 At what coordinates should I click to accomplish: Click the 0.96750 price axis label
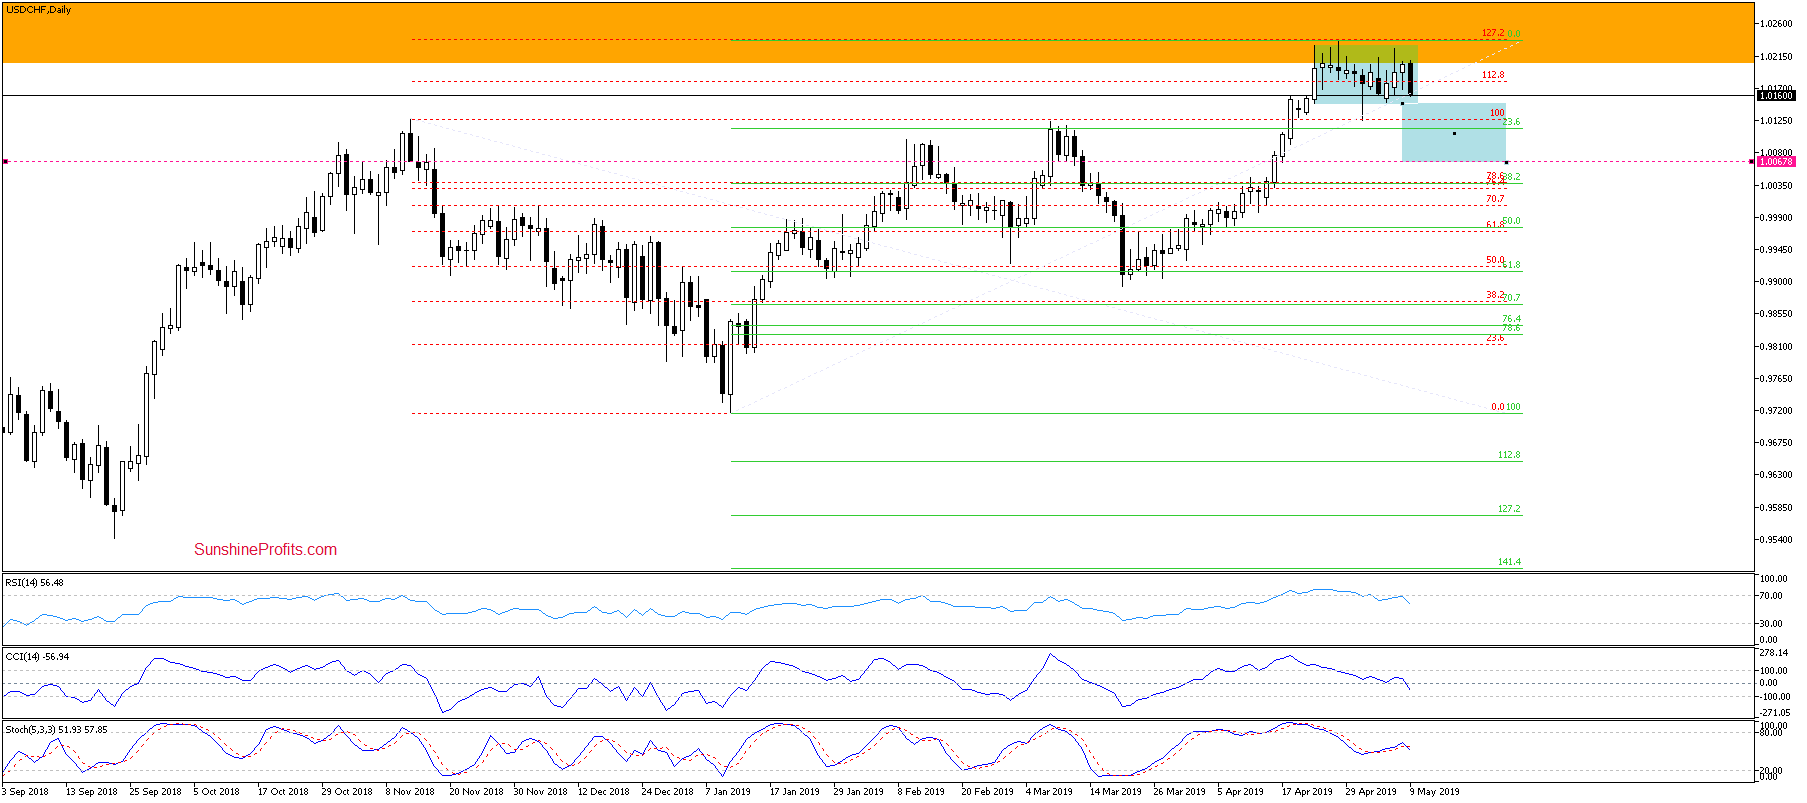tap(1776, 442)
